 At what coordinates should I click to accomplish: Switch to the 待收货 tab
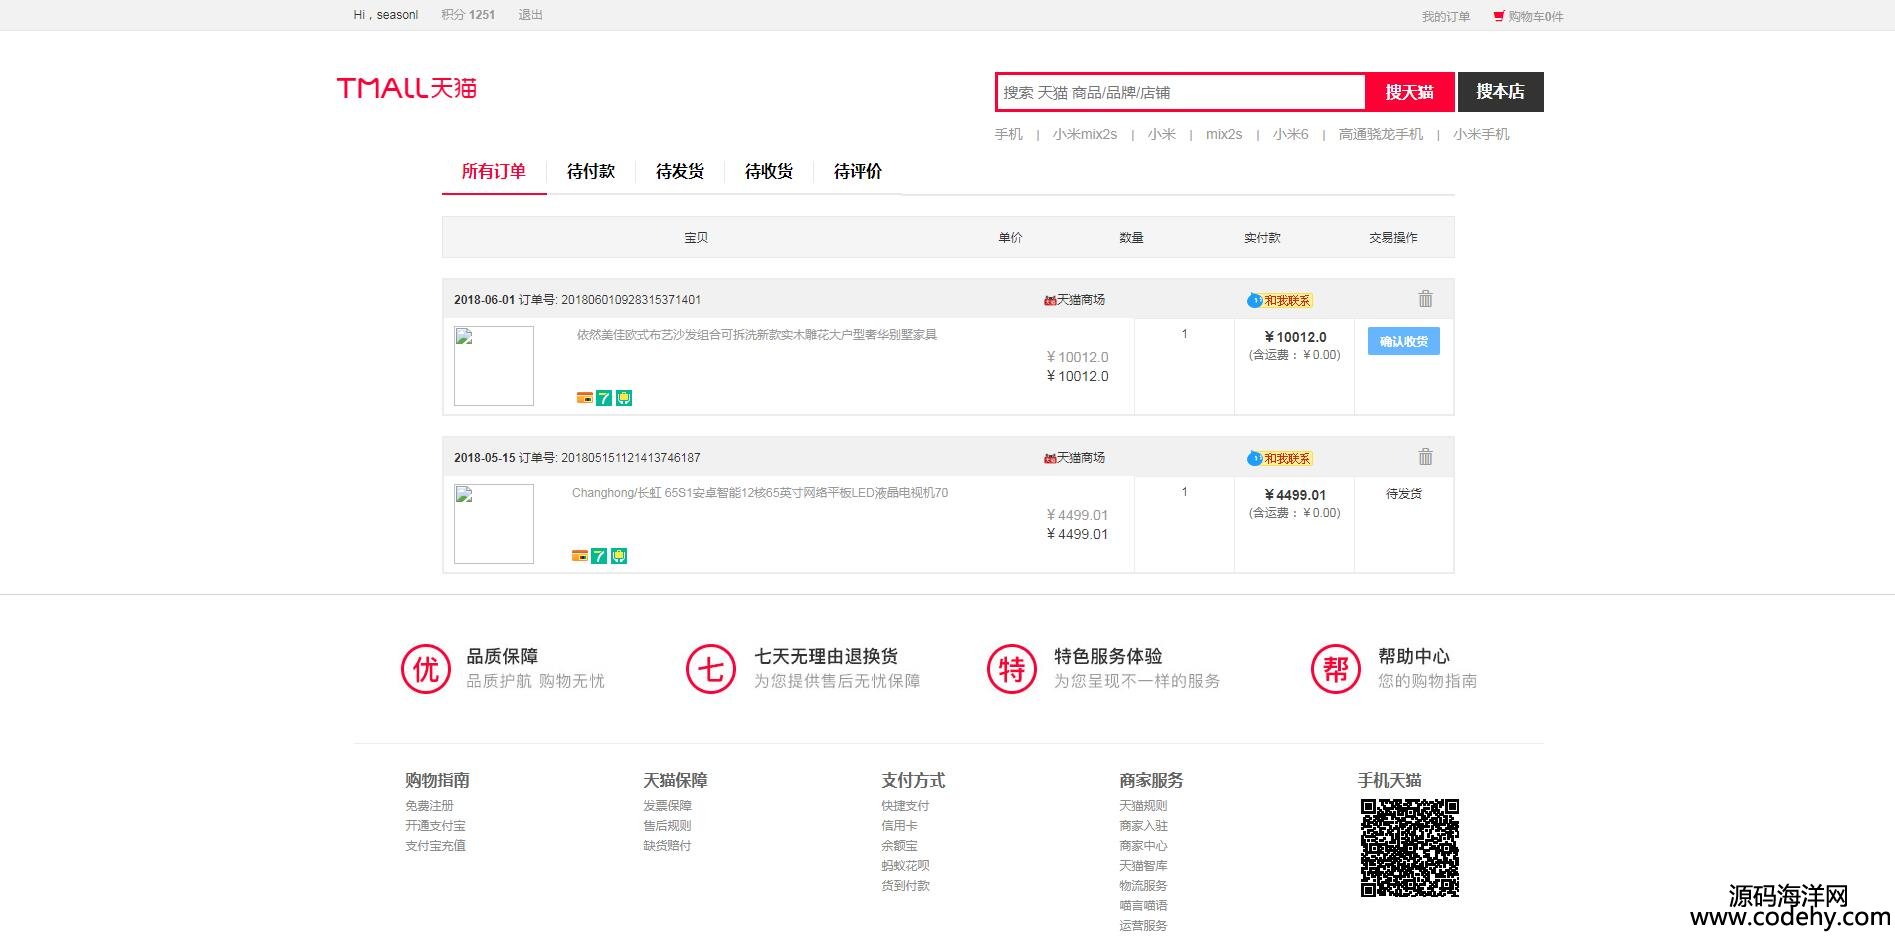click(769, 172)
